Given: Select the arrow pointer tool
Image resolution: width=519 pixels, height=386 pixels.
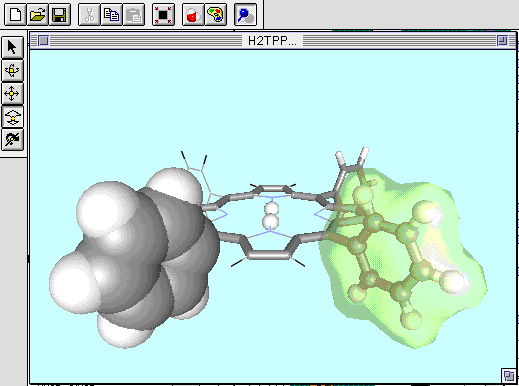Looking at the screenshot, I should coord(12,47).
